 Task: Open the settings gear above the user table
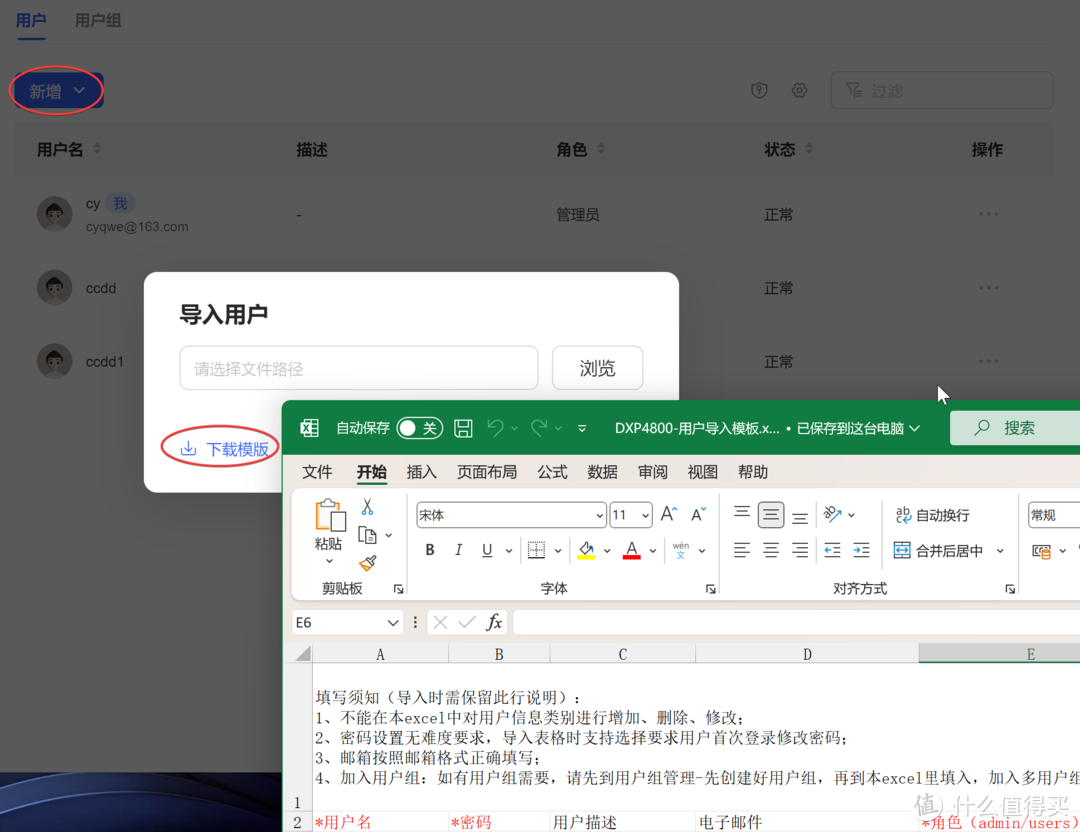(x=799, y=90)
